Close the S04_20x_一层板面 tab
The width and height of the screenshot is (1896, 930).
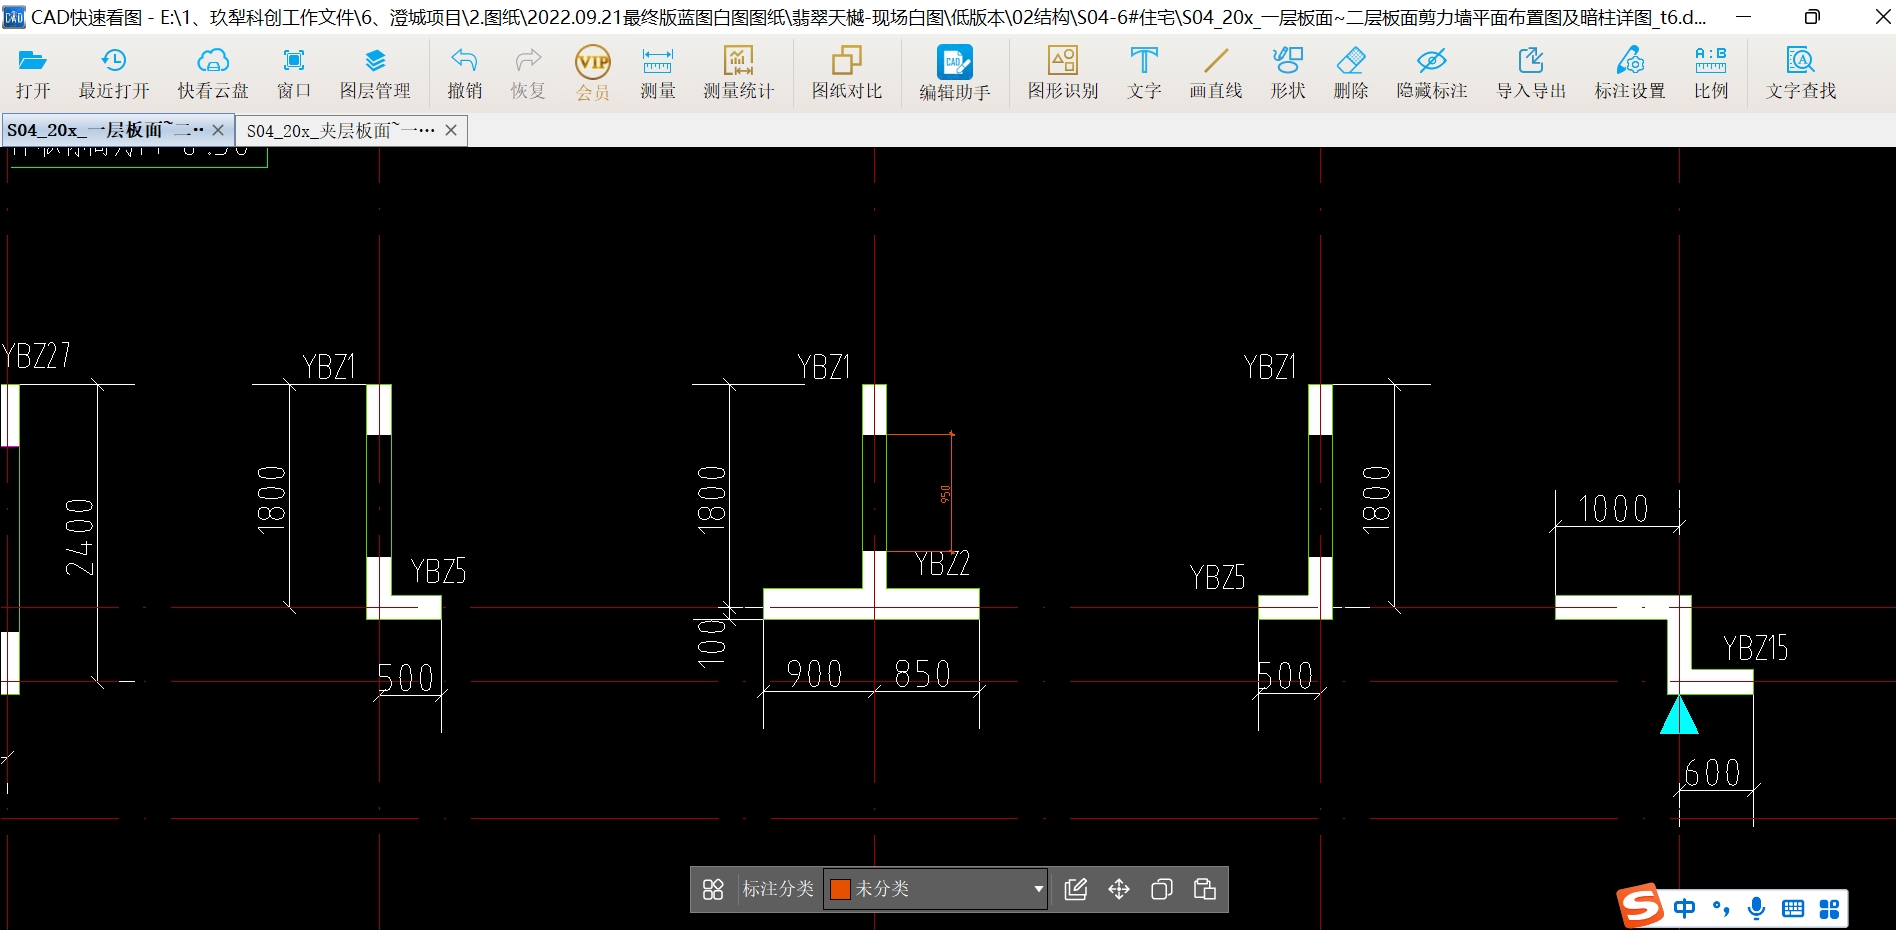218,130
